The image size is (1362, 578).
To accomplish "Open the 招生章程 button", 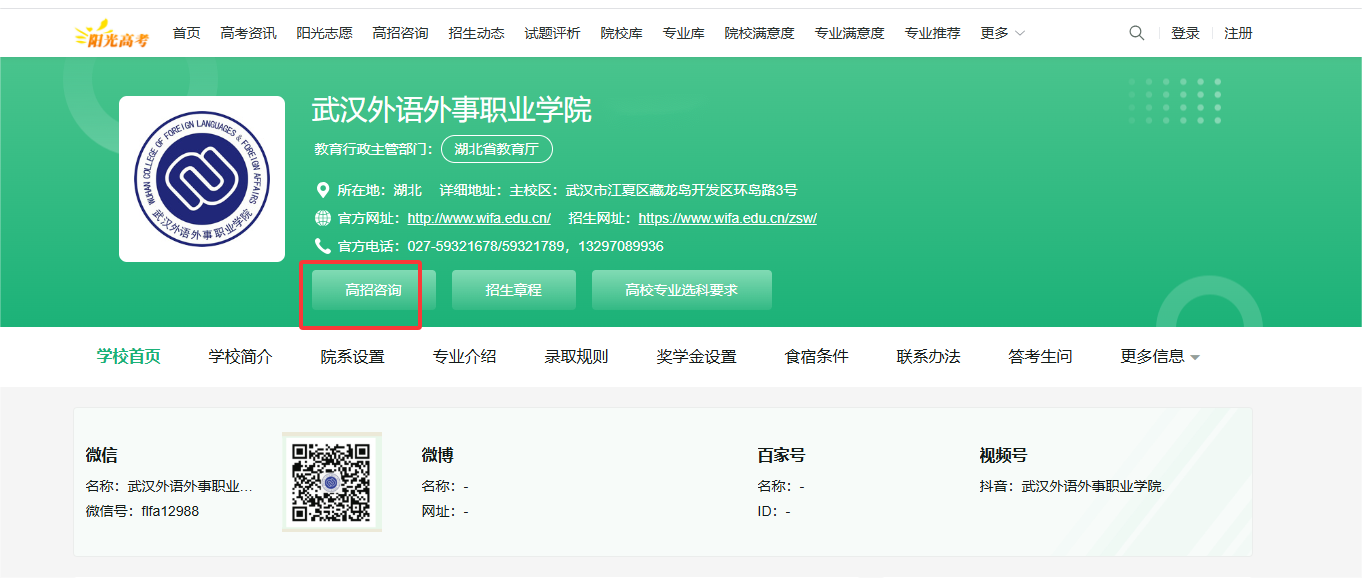I will tap(513, 290).
